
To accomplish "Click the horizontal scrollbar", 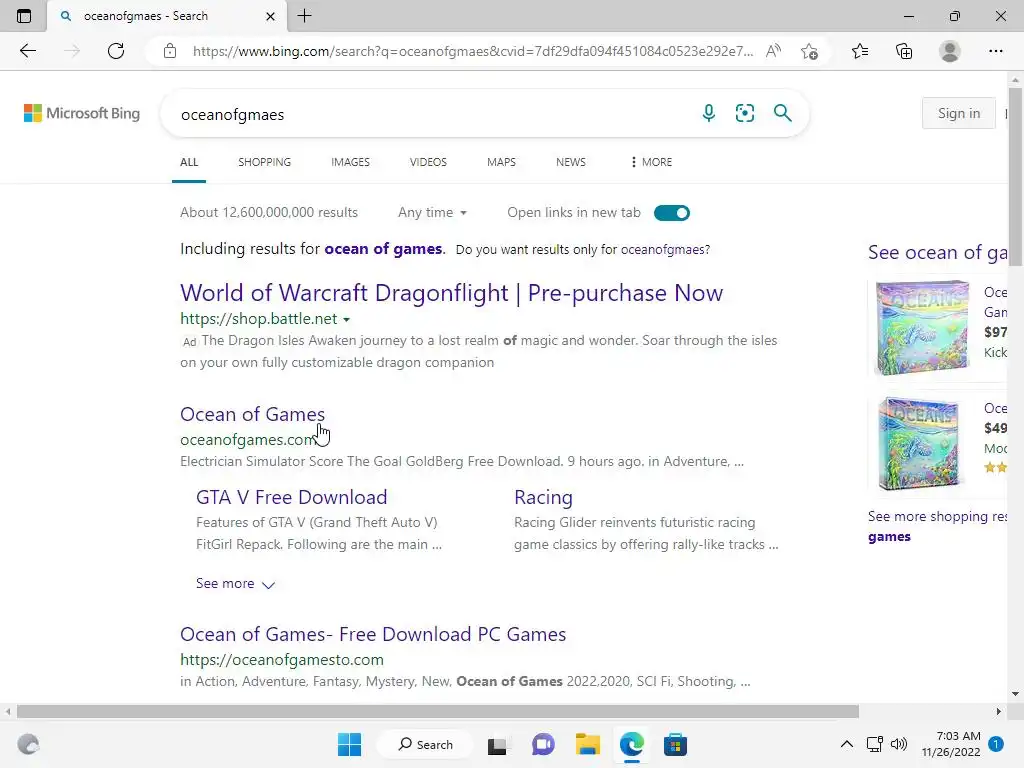I will point(438,711).
